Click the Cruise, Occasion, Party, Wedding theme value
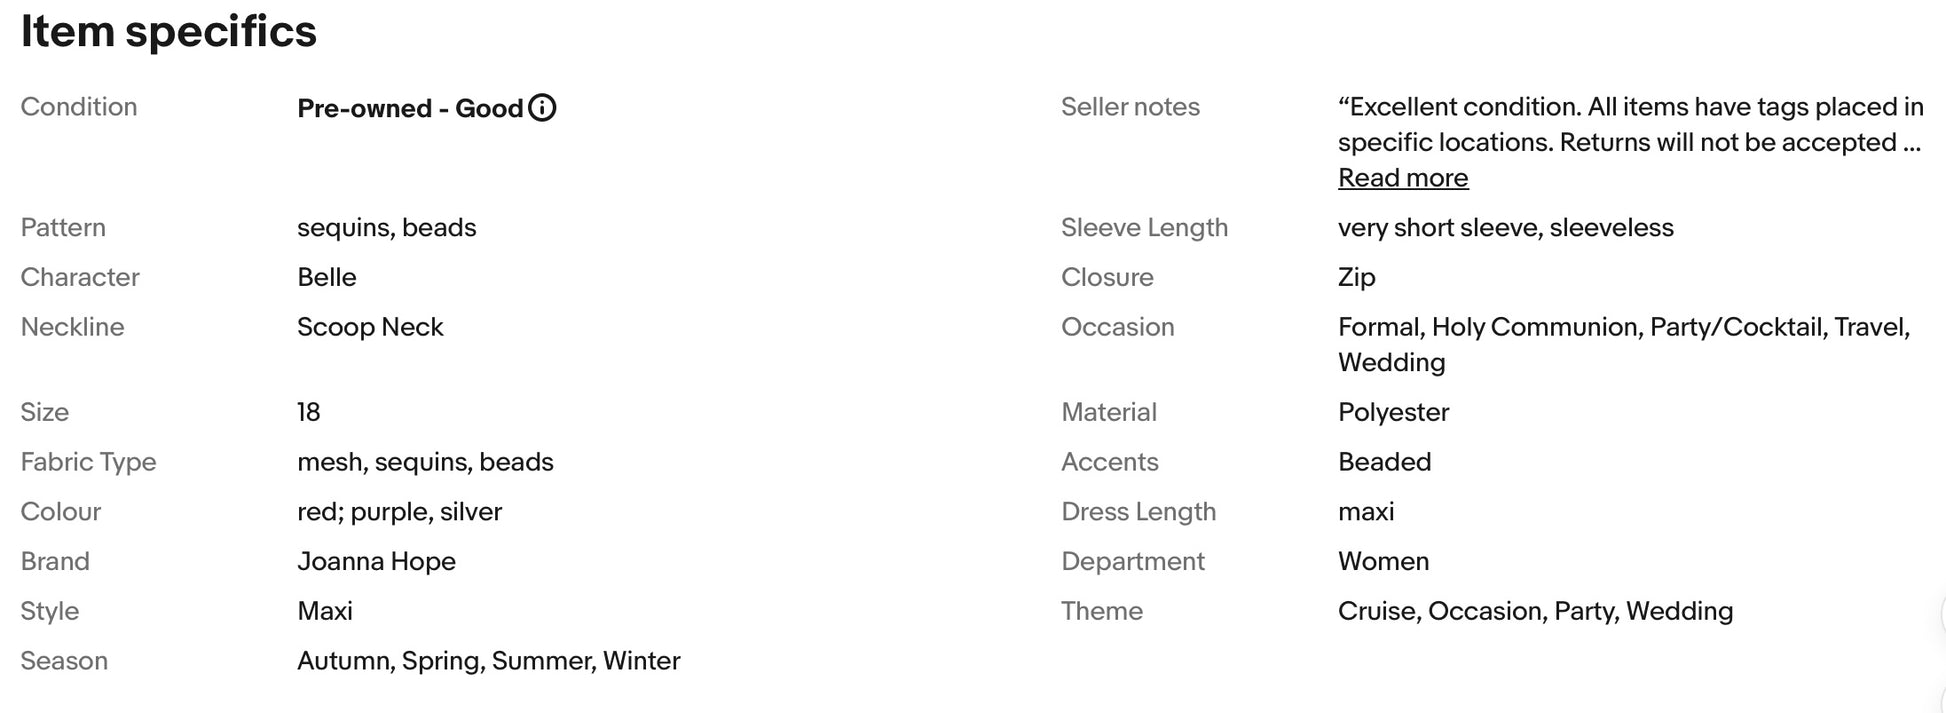 click(1535, 611)
